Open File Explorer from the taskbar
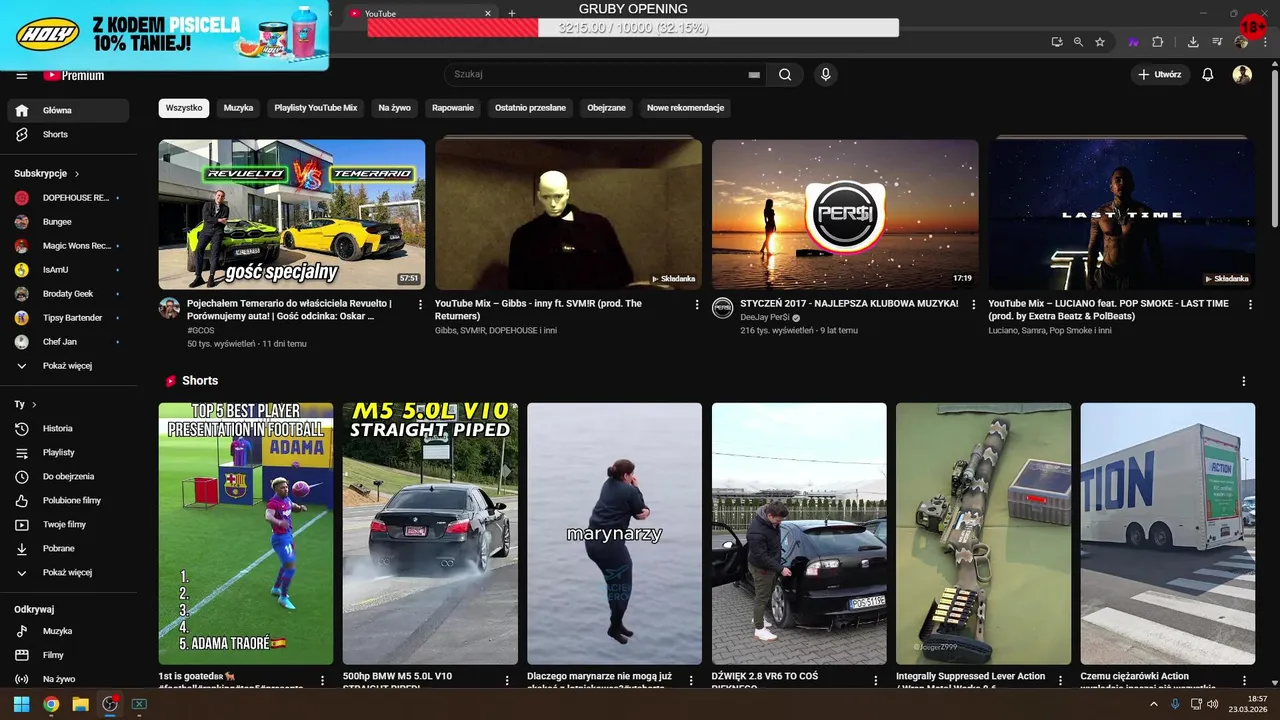The height and width of the screenshot is (720, 1280). coord(80,704)
